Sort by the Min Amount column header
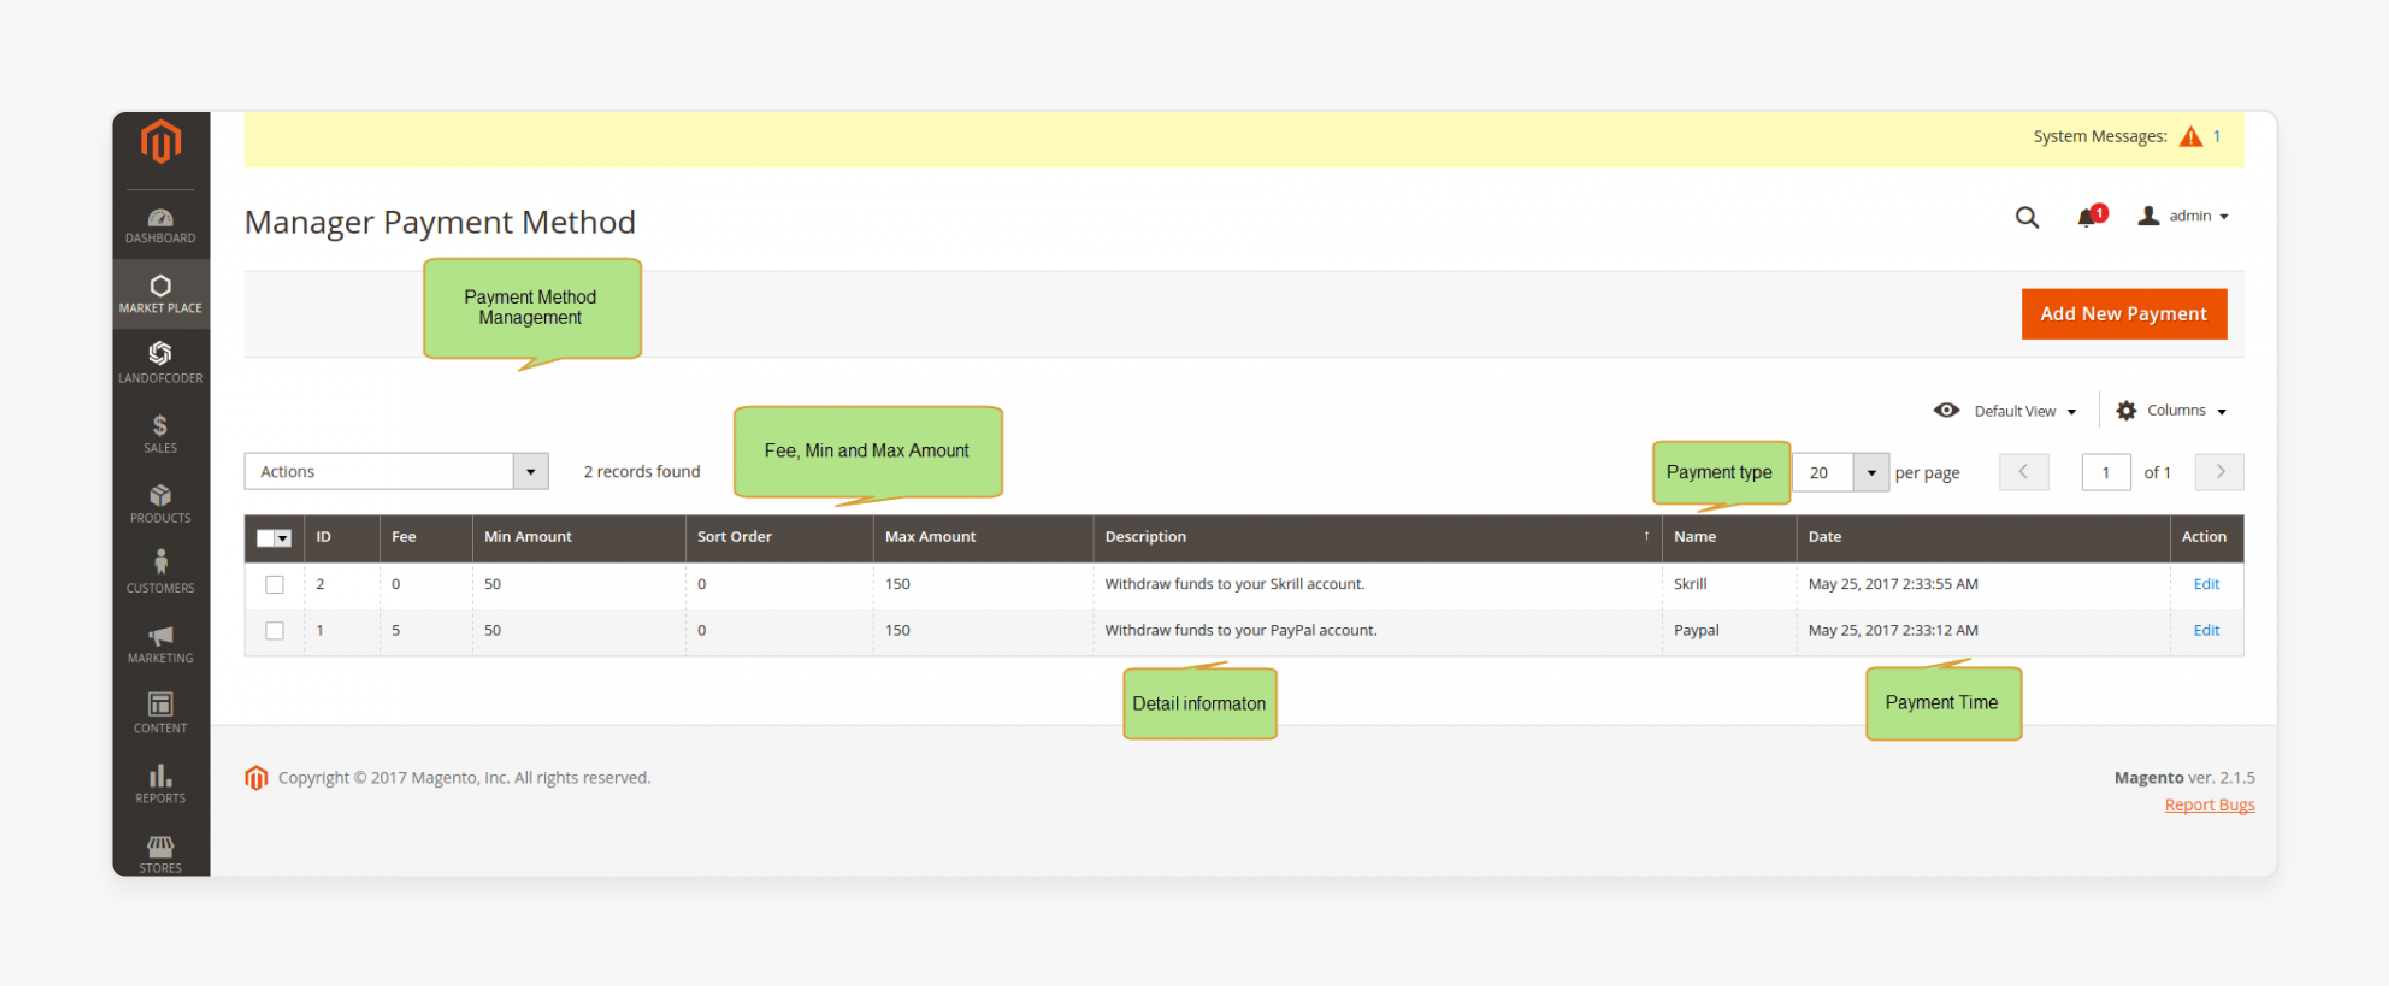Image resolution: width=2389 pixels, height=986 pixels. pos(579,537)
